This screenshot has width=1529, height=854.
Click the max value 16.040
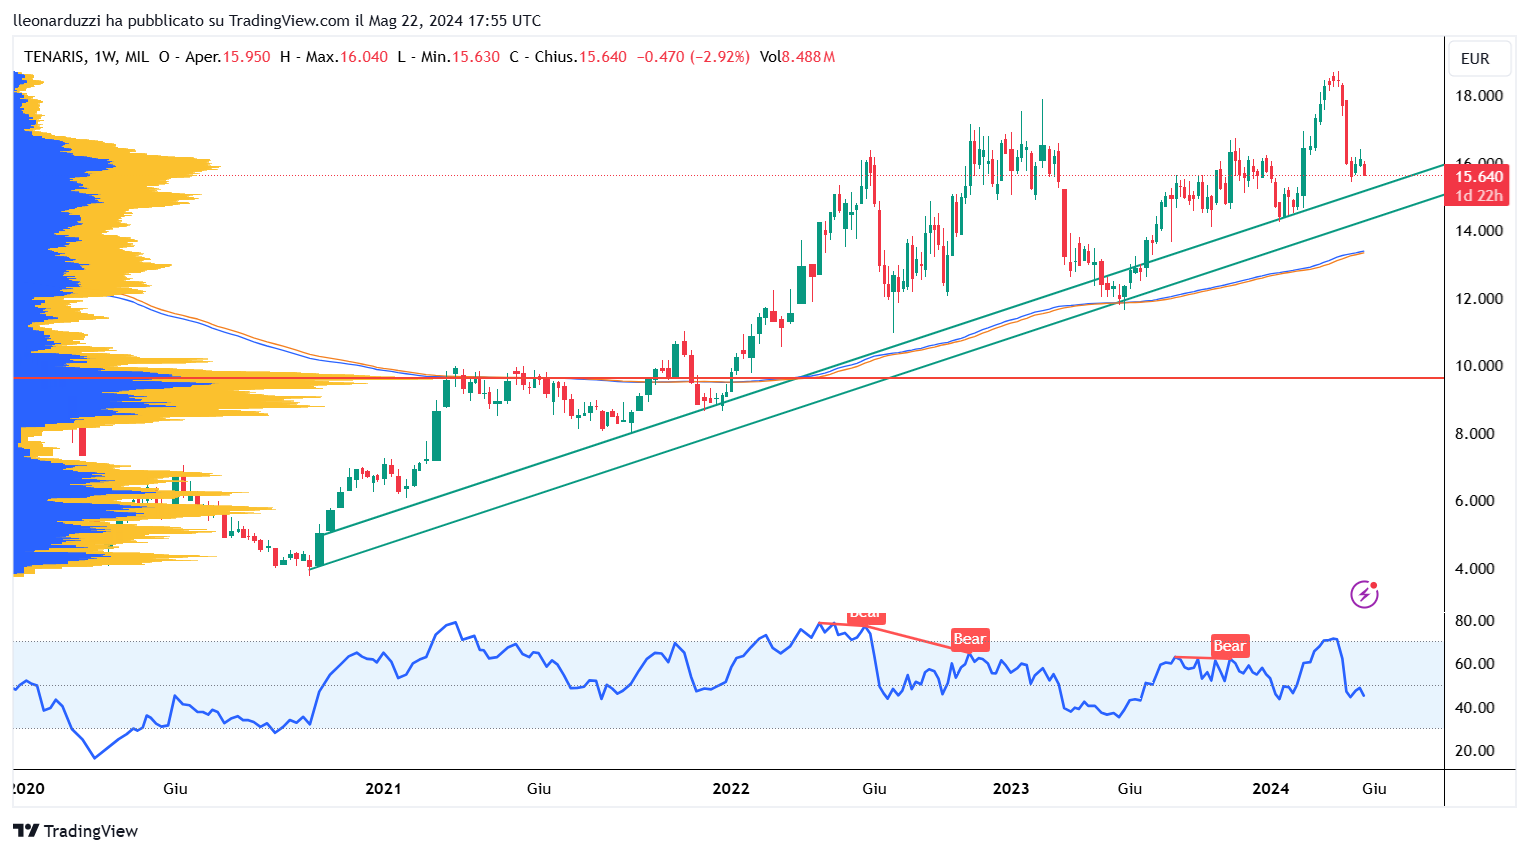click(x=364, y=57)
